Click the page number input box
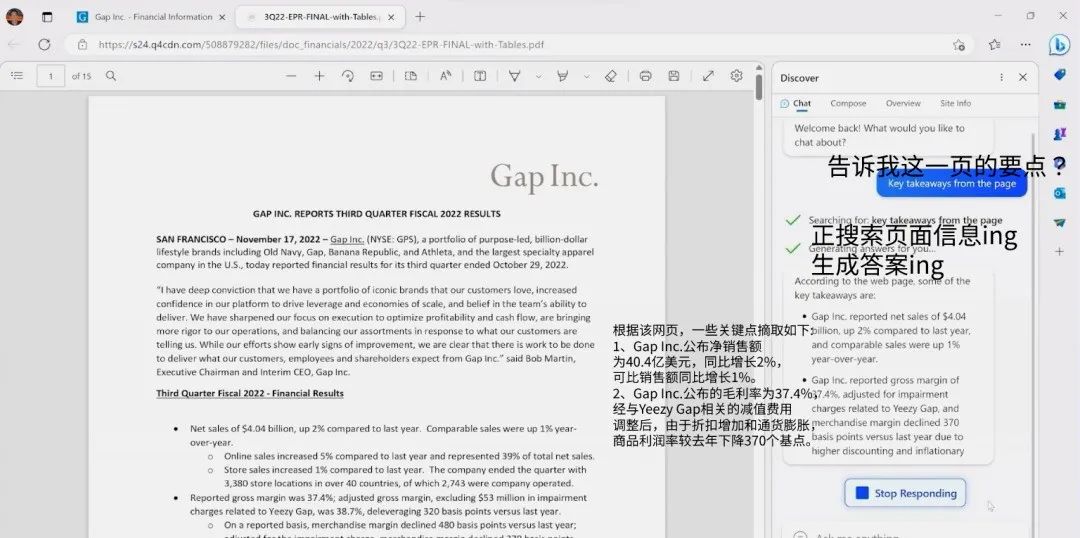 pos(51,76)
